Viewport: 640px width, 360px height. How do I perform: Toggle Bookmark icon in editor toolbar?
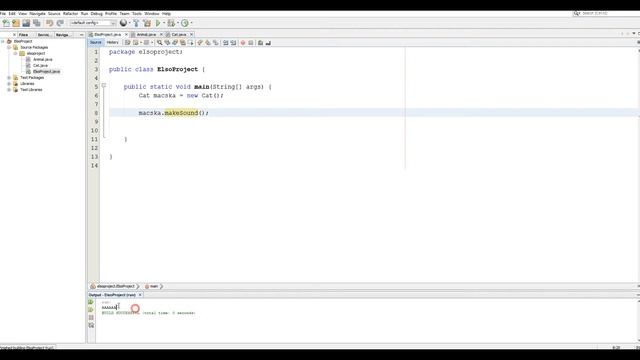point(216,42)
